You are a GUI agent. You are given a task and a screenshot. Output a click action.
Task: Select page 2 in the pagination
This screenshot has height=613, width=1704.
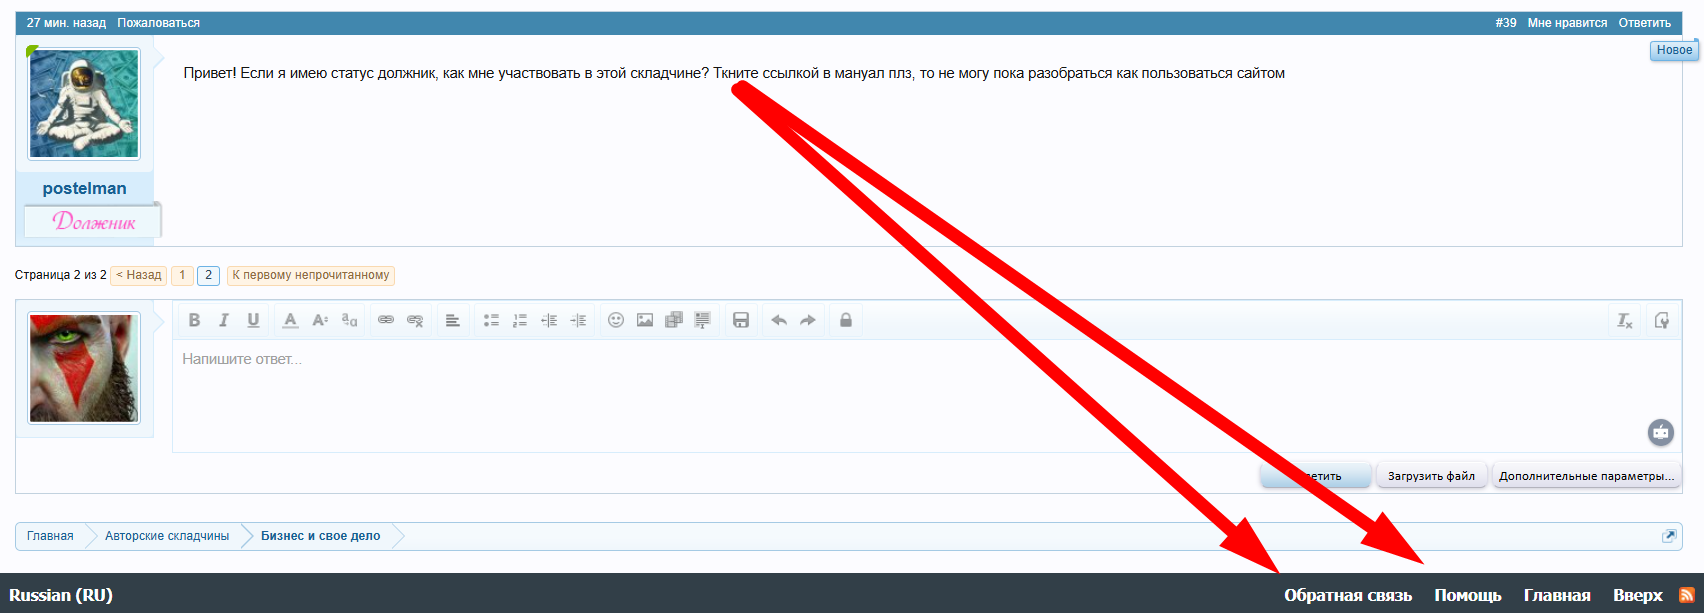(x=208, y=275)
